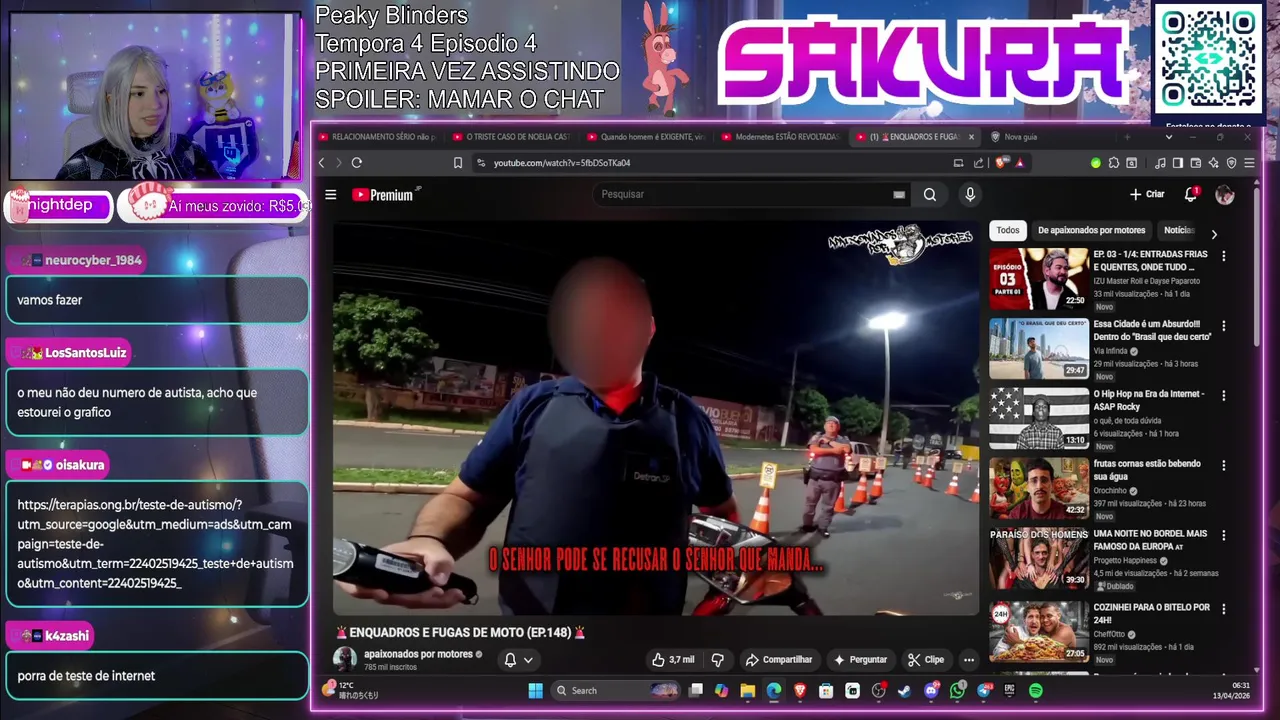Dislike the video with thumbs-down

click(x=717, y=660)
